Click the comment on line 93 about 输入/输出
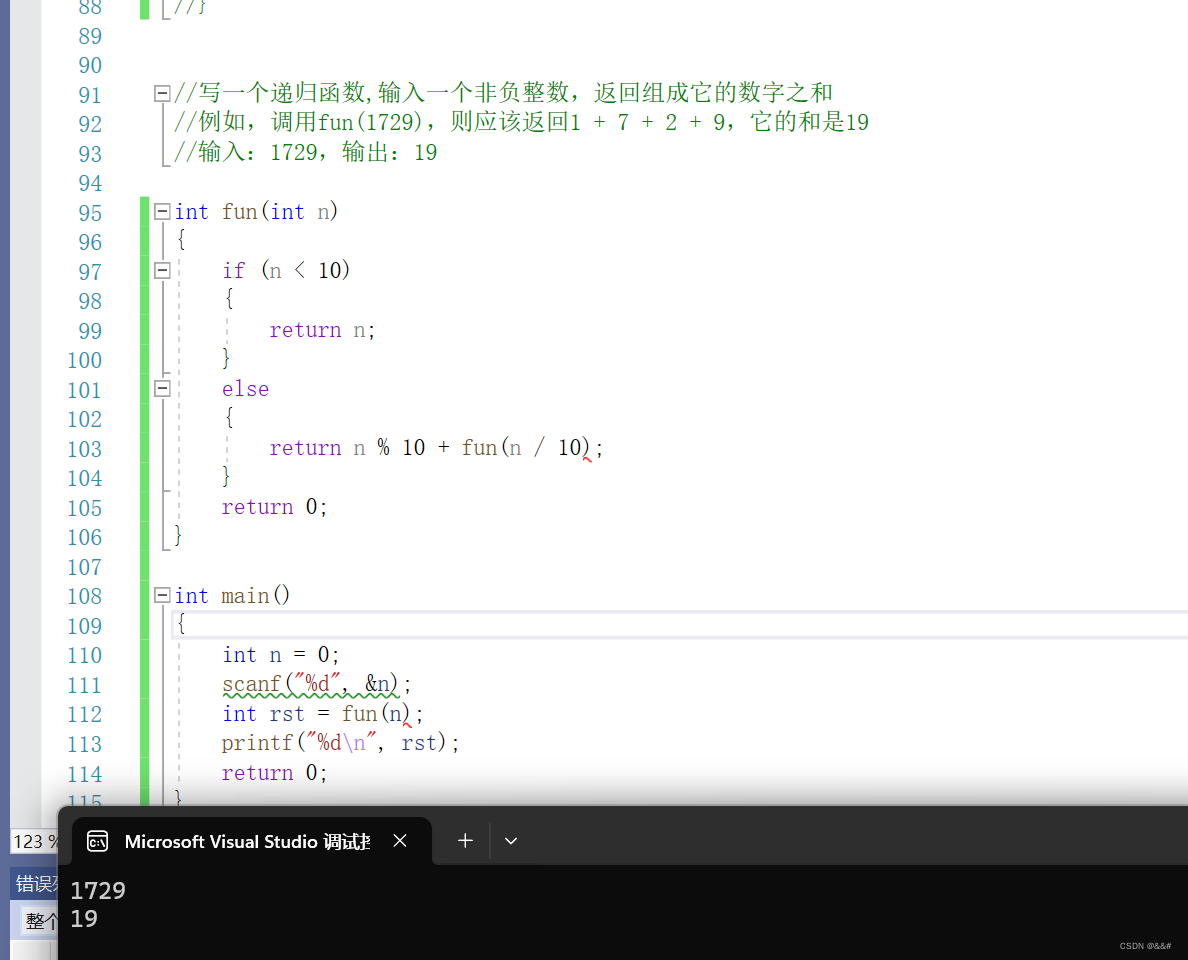The width and height of the screenshot is (1188, 960). (x=305, y=152)
